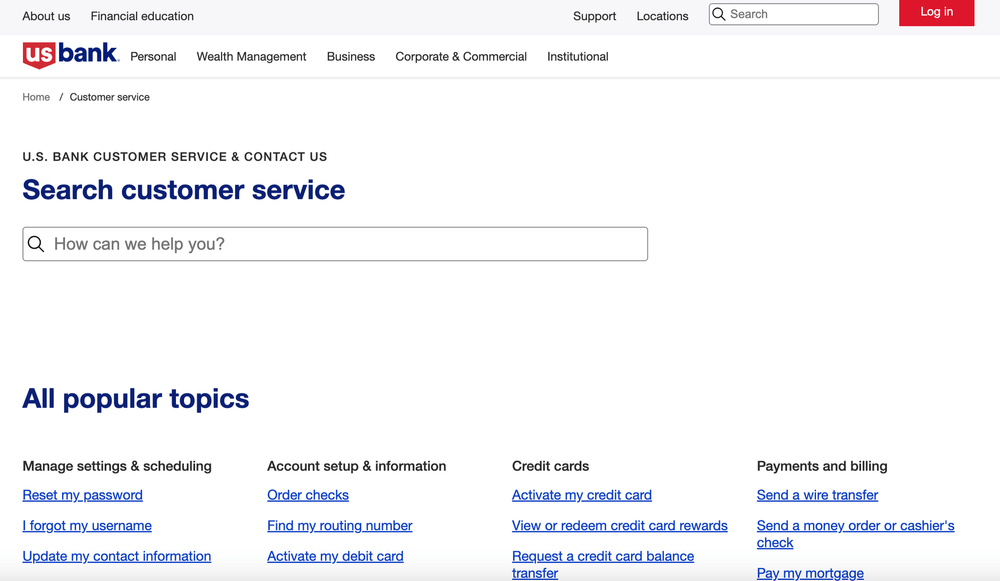Click the 'How can we help you?' field
This screenshot has height=581, width=1000.
tap(335, 244)
